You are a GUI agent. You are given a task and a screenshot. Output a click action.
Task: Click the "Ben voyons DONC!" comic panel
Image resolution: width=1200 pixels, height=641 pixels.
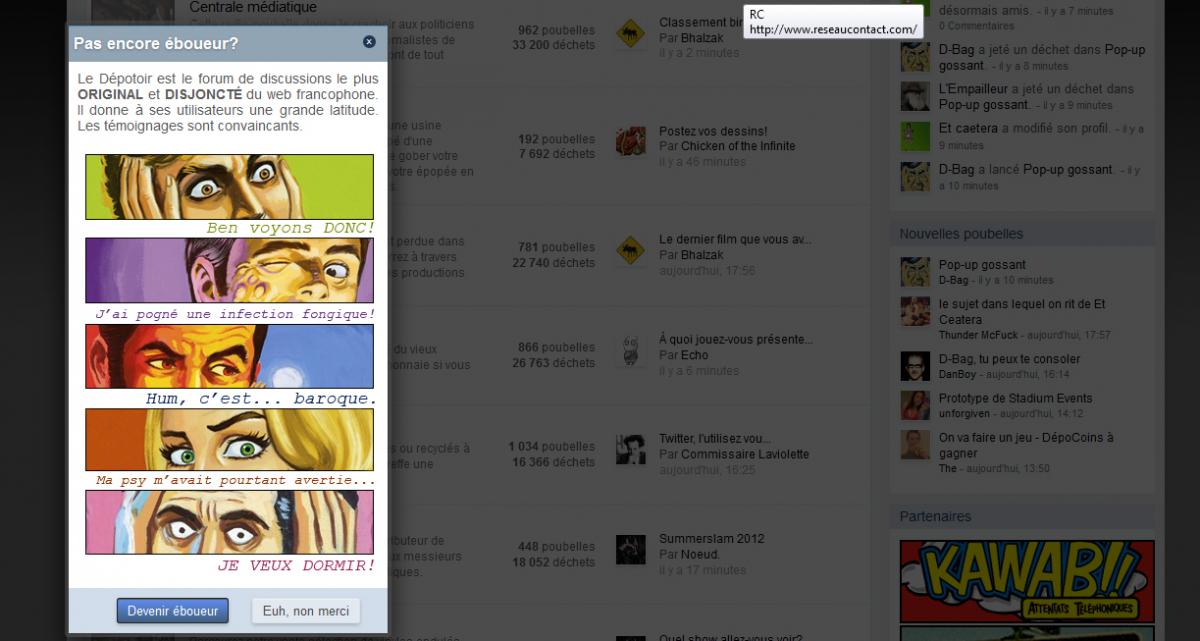point(229,187)
